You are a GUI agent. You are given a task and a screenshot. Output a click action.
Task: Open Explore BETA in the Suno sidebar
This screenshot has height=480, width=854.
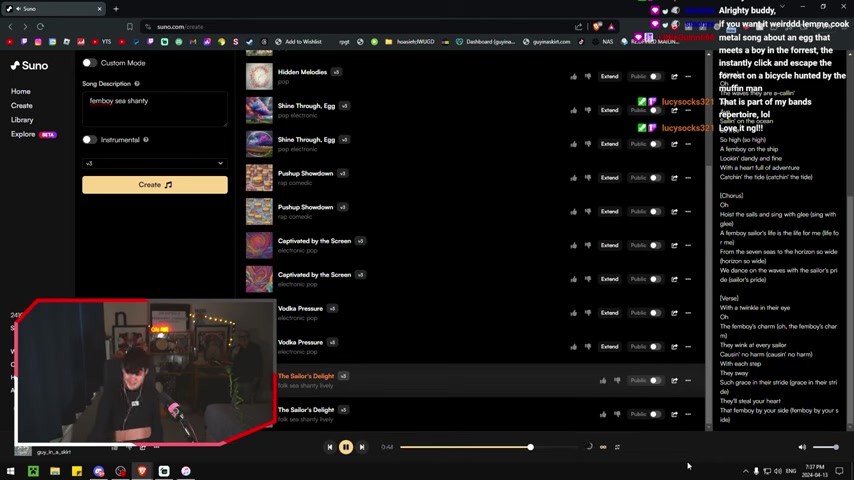tap(34, 134)
